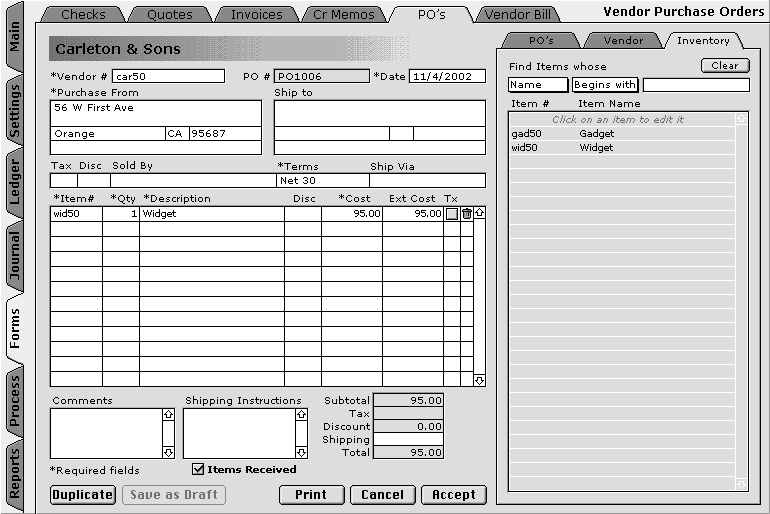The height and width of the screenshot is (514, 770).
Task: Select wid50 Widget in inventory list
Action: point(622,147)
